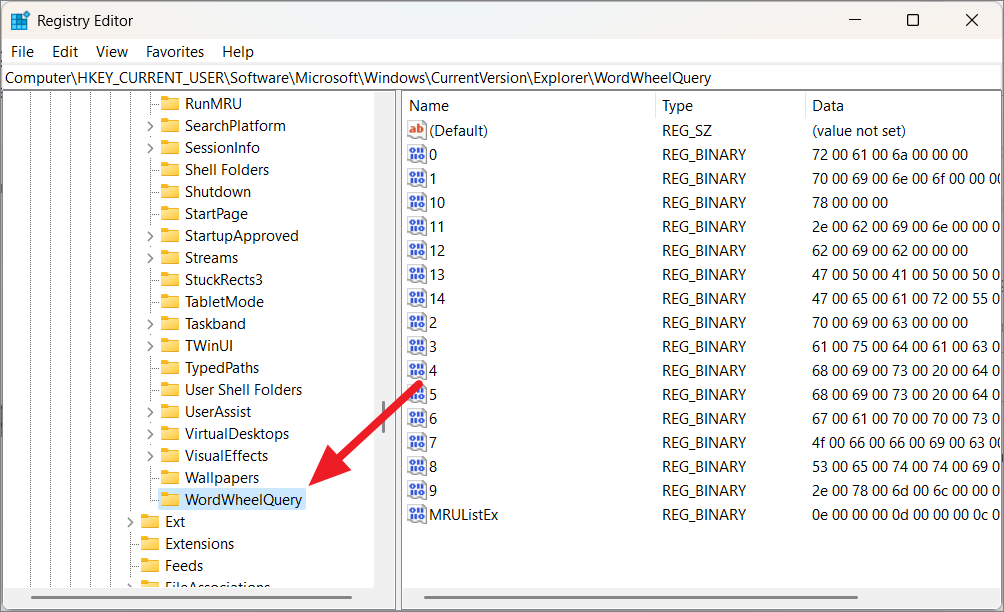The width and height of the screenshot is (1004, 612).
Task: Click the binary icon for value 10
Action: pyautogui.click(x=417, y=202)
